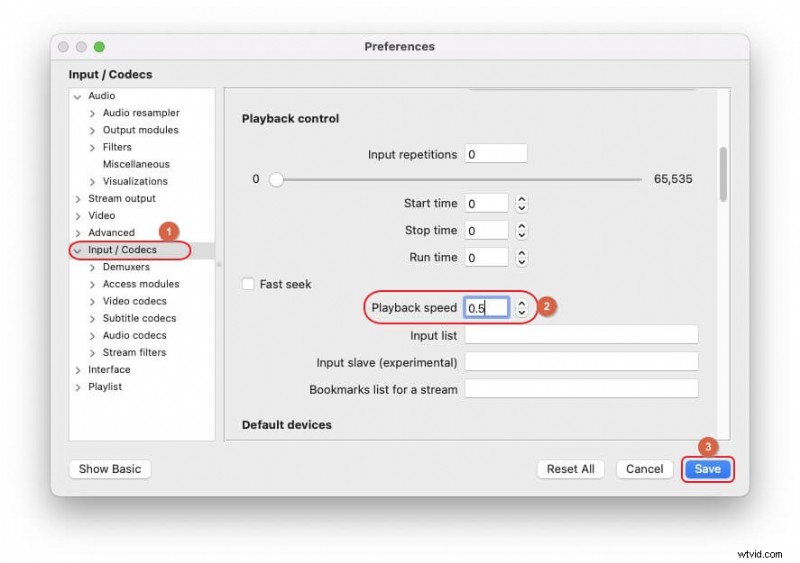Select Playlist tree item
This screenshot has width=800, height=563.
pos(105,386)
